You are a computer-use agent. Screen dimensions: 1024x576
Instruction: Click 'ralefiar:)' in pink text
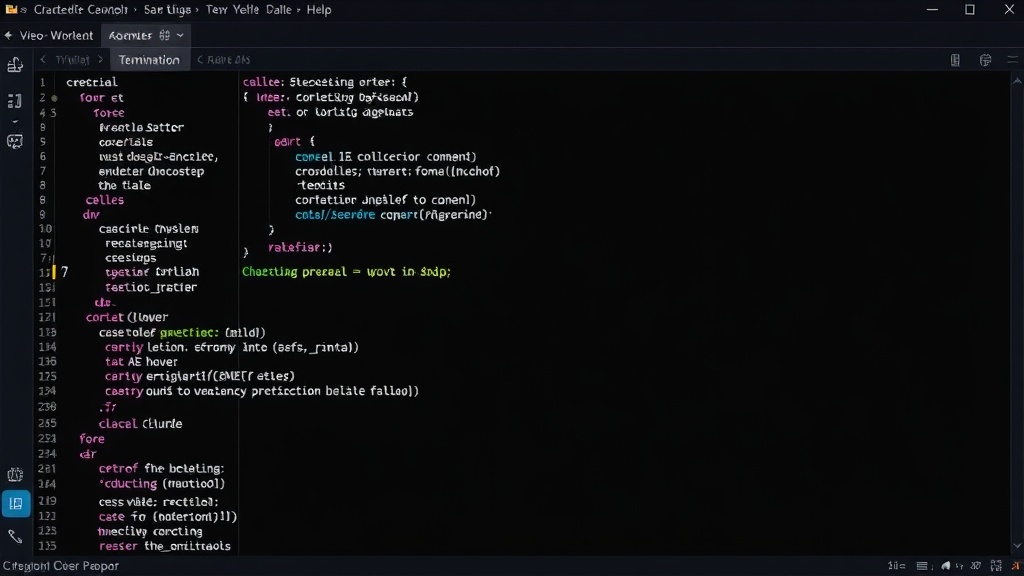point(300,248)
